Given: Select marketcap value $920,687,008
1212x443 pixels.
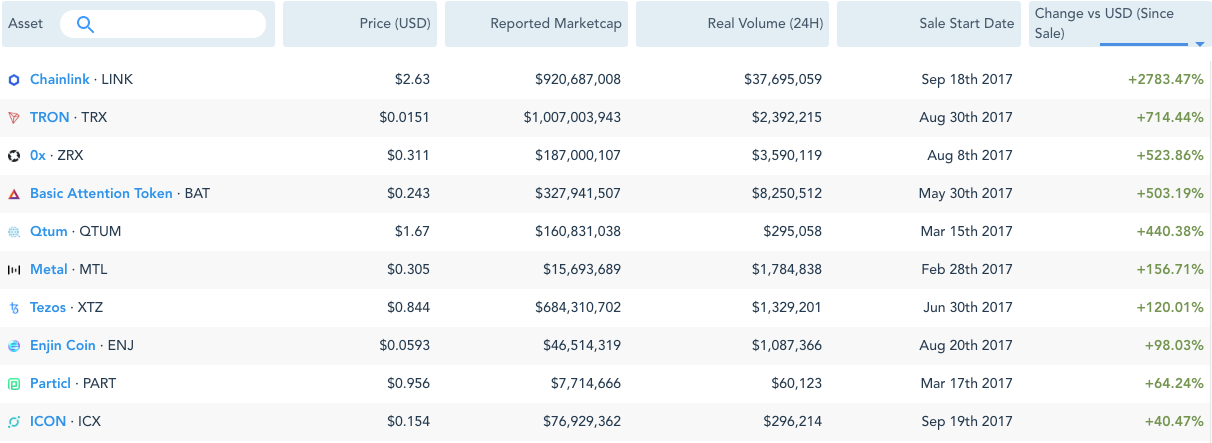Looking at the screenshot, I should point(578,80).
